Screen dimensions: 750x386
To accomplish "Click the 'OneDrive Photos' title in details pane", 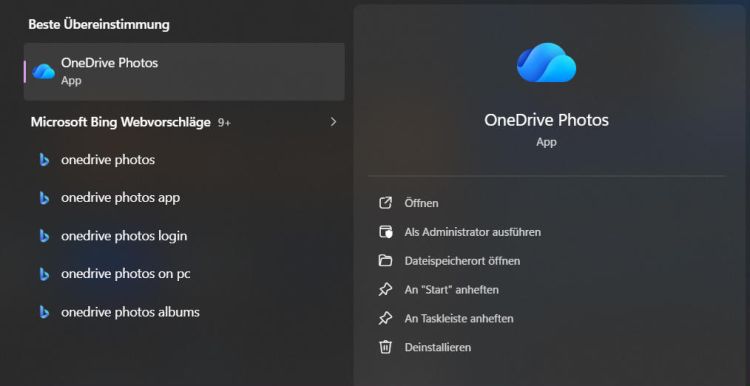I will click(546, 120).
